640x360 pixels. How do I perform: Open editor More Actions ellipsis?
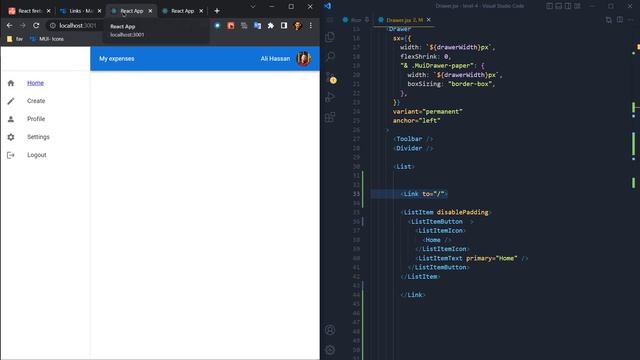631,20
